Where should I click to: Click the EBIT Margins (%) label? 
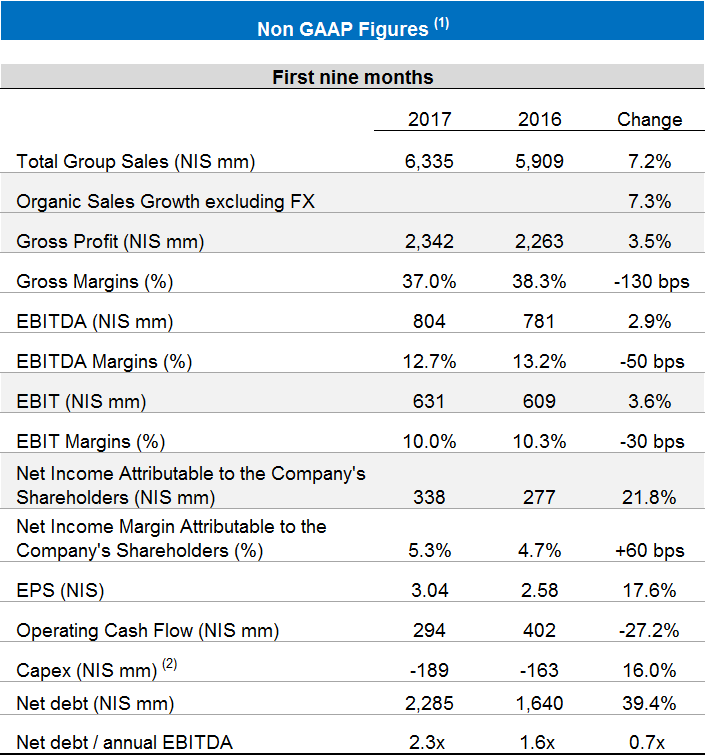pos(91,441)
